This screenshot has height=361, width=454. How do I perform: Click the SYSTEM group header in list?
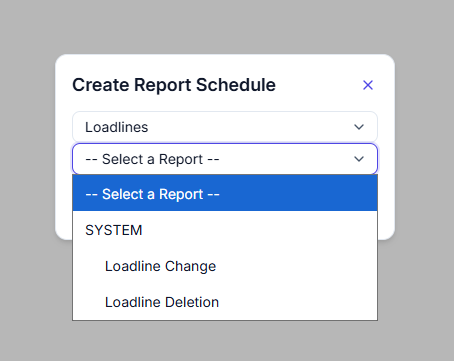point(113,230)
